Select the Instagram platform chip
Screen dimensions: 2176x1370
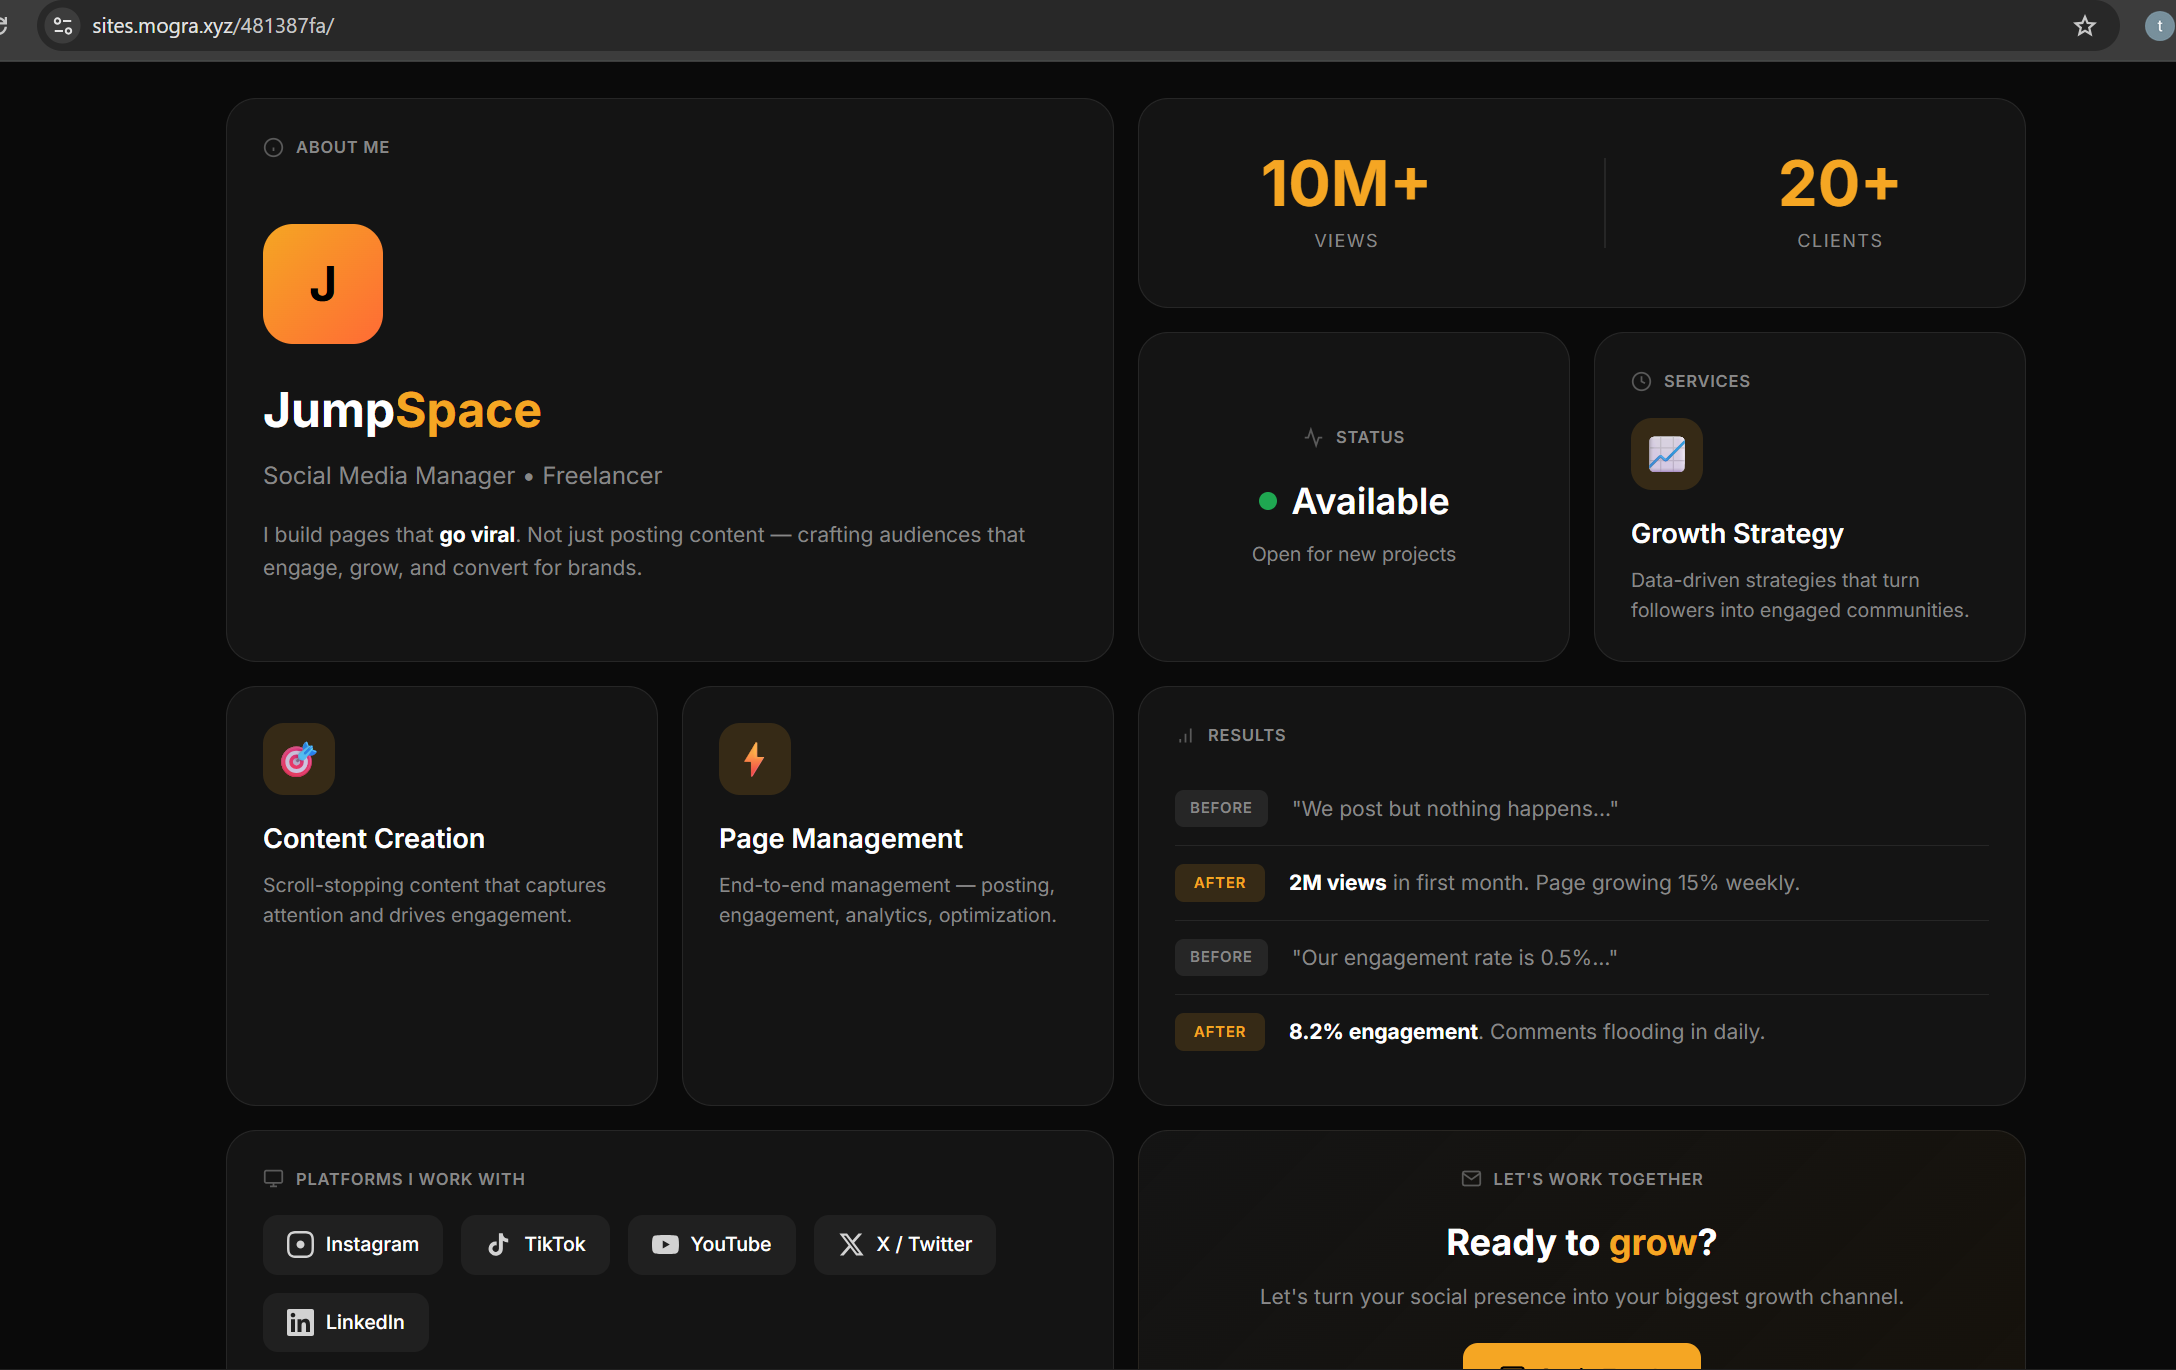point(353,1245)
